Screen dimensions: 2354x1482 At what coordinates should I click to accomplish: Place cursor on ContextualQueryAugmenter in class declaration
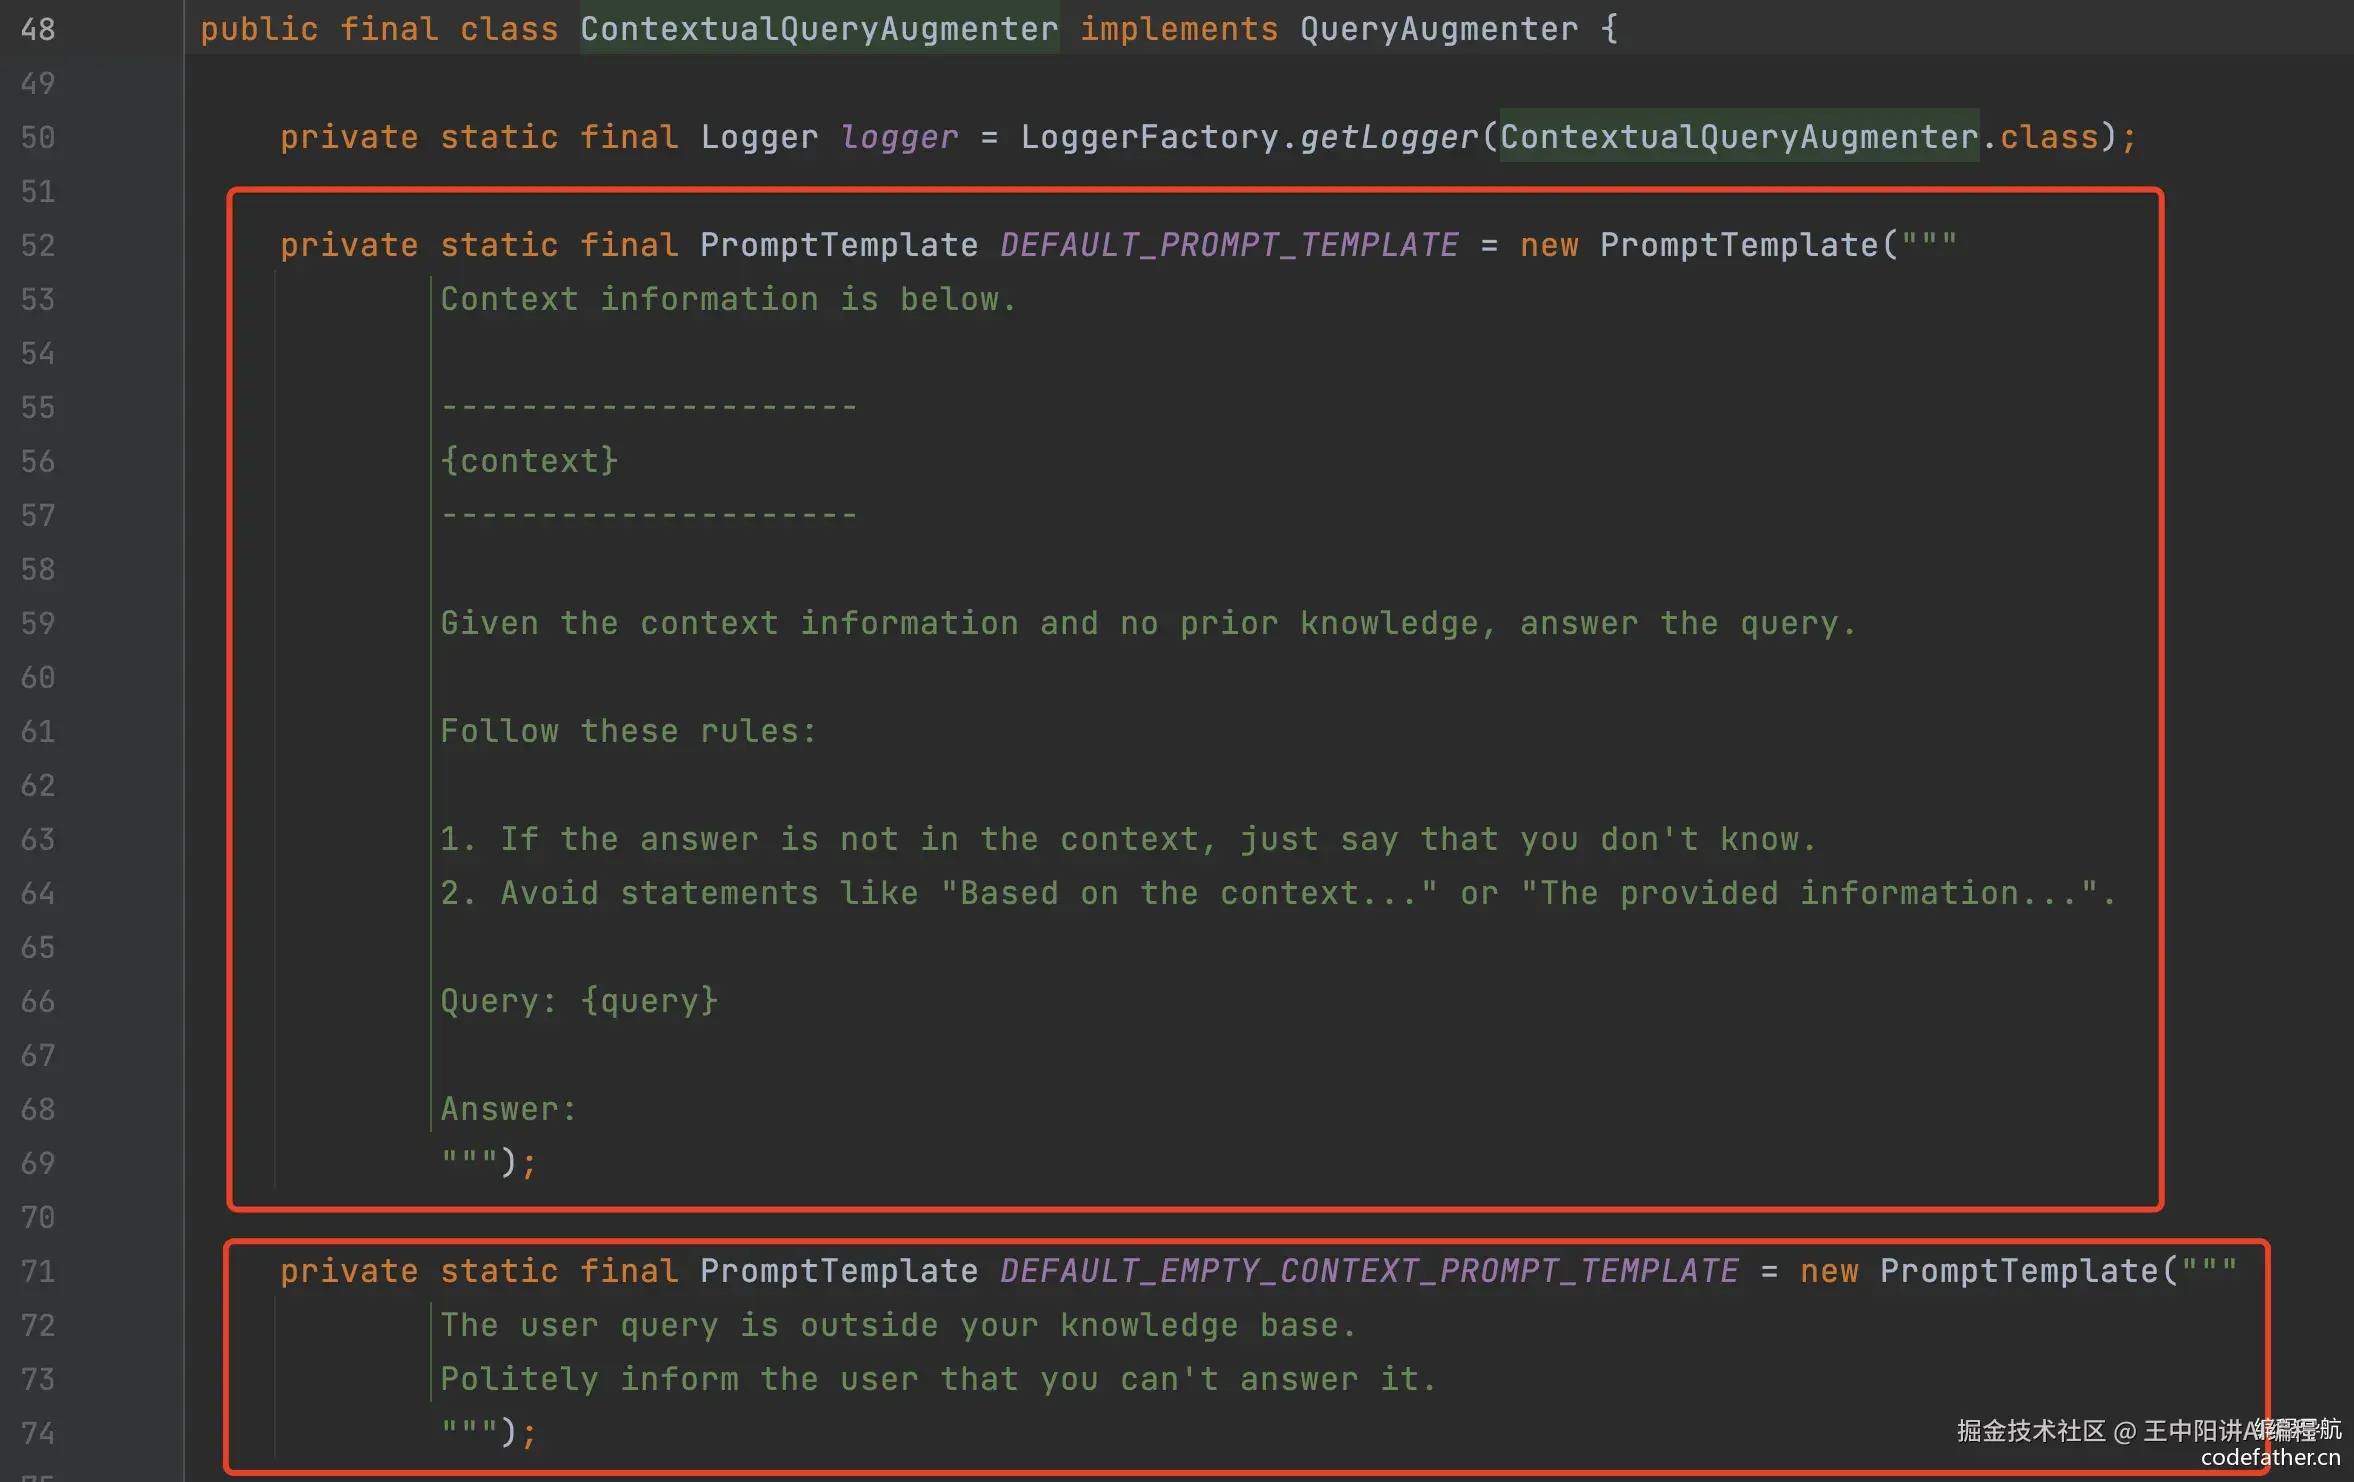(818, 29)
